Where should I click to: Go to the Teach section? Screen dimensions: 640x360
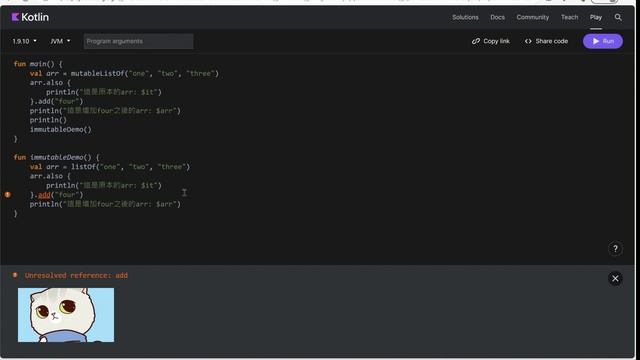click(x=569, y=17)
